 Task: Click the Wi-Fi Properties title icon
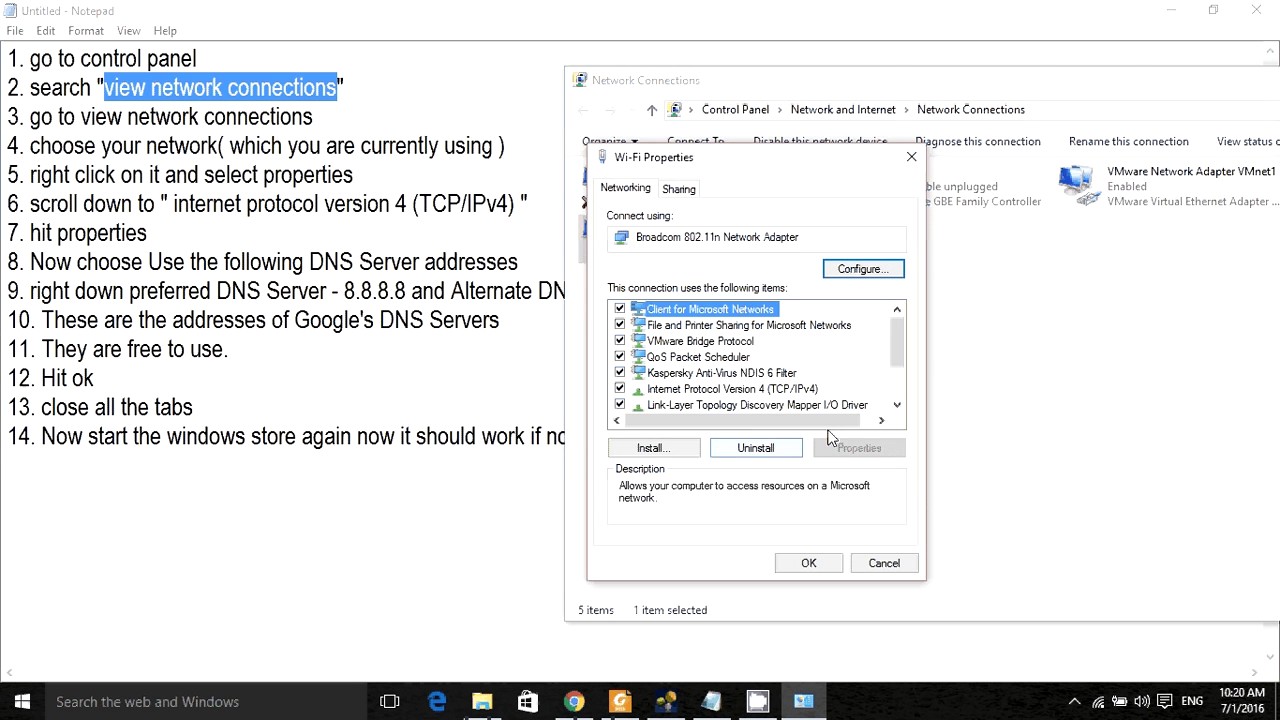[x=602, y=157]
